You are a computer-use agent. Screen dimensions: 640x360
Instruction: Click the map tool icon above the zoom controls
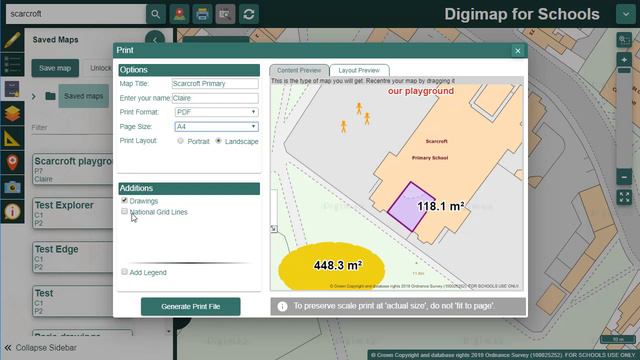(x=624, y=40)
